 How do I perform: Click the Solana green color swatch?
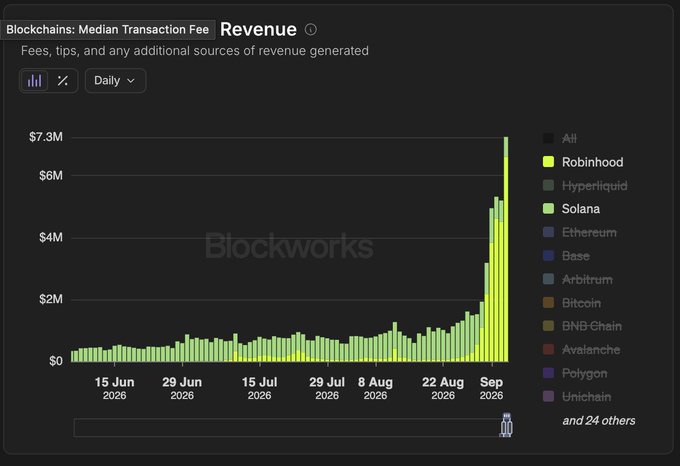549,209
